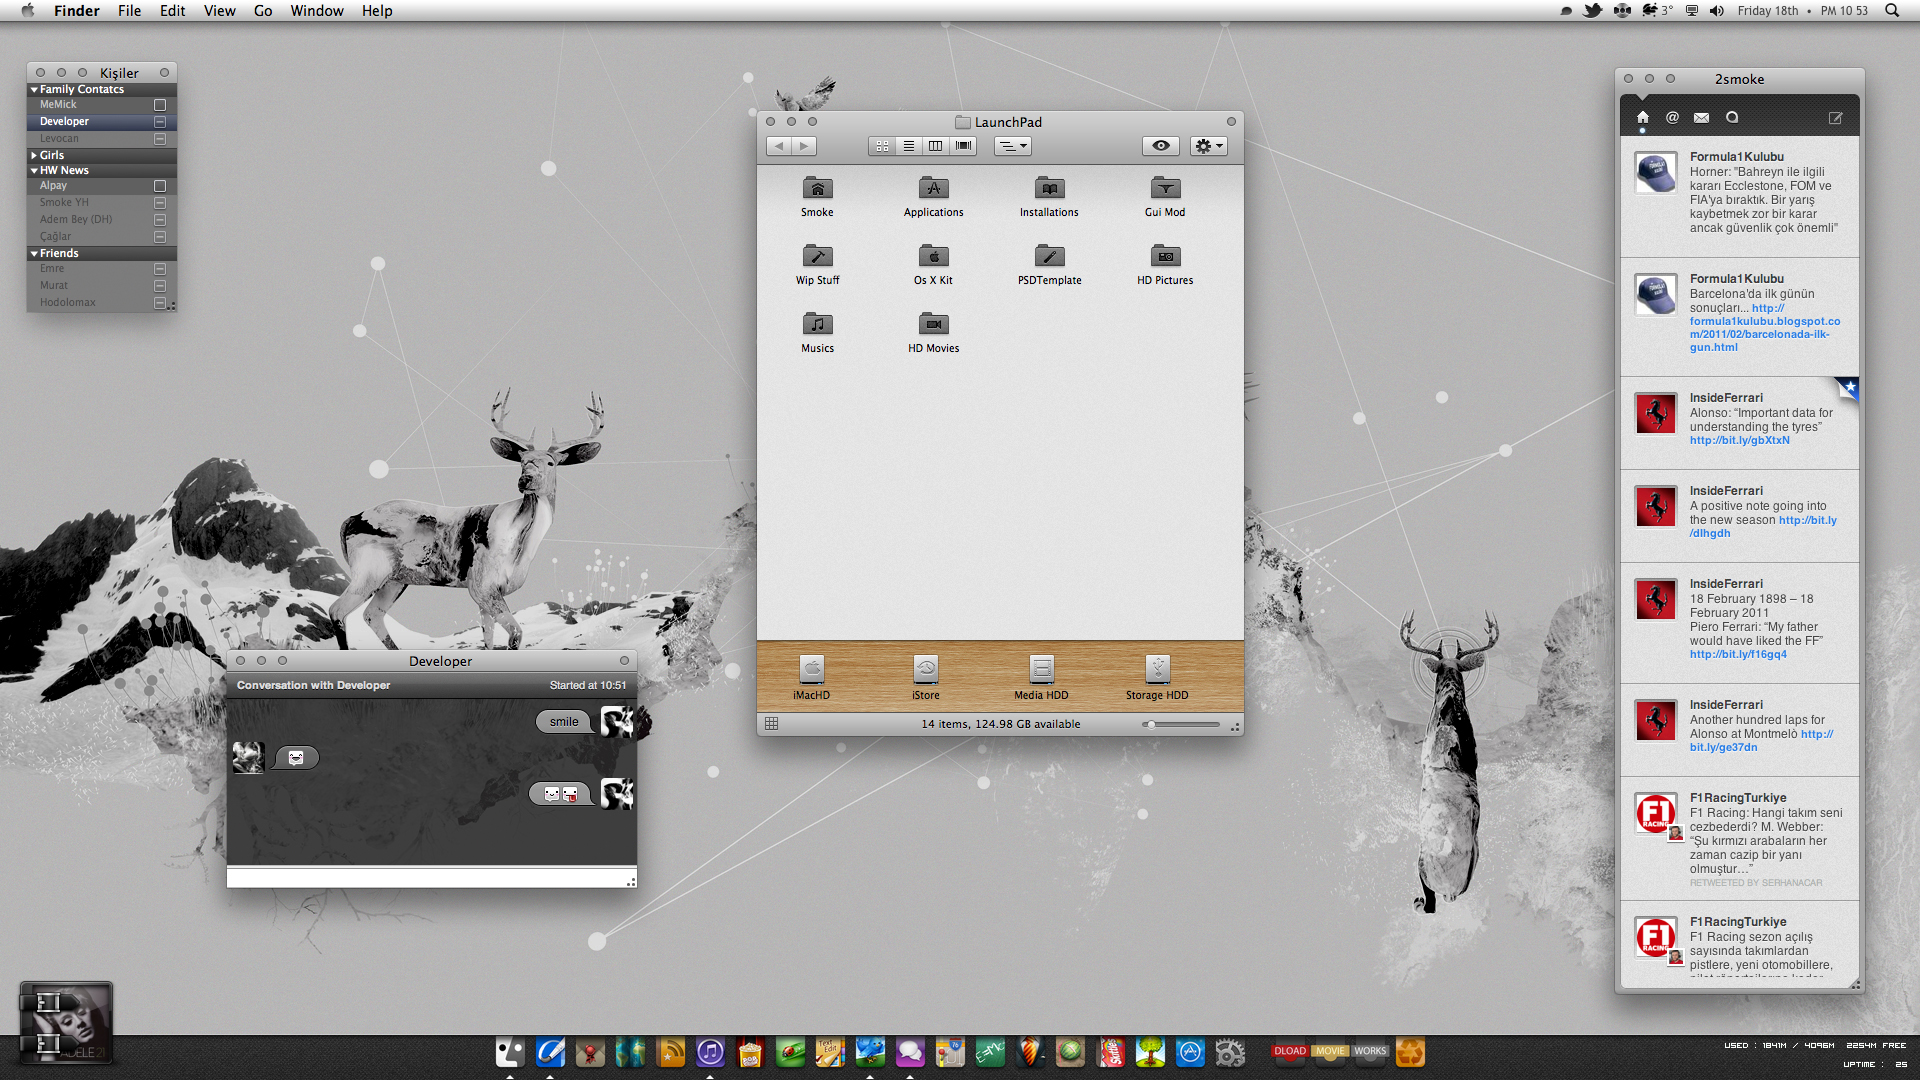The image size is (1920, 1080).
Task: Switch LaunchPad to list view
Action: click(908, 146)
